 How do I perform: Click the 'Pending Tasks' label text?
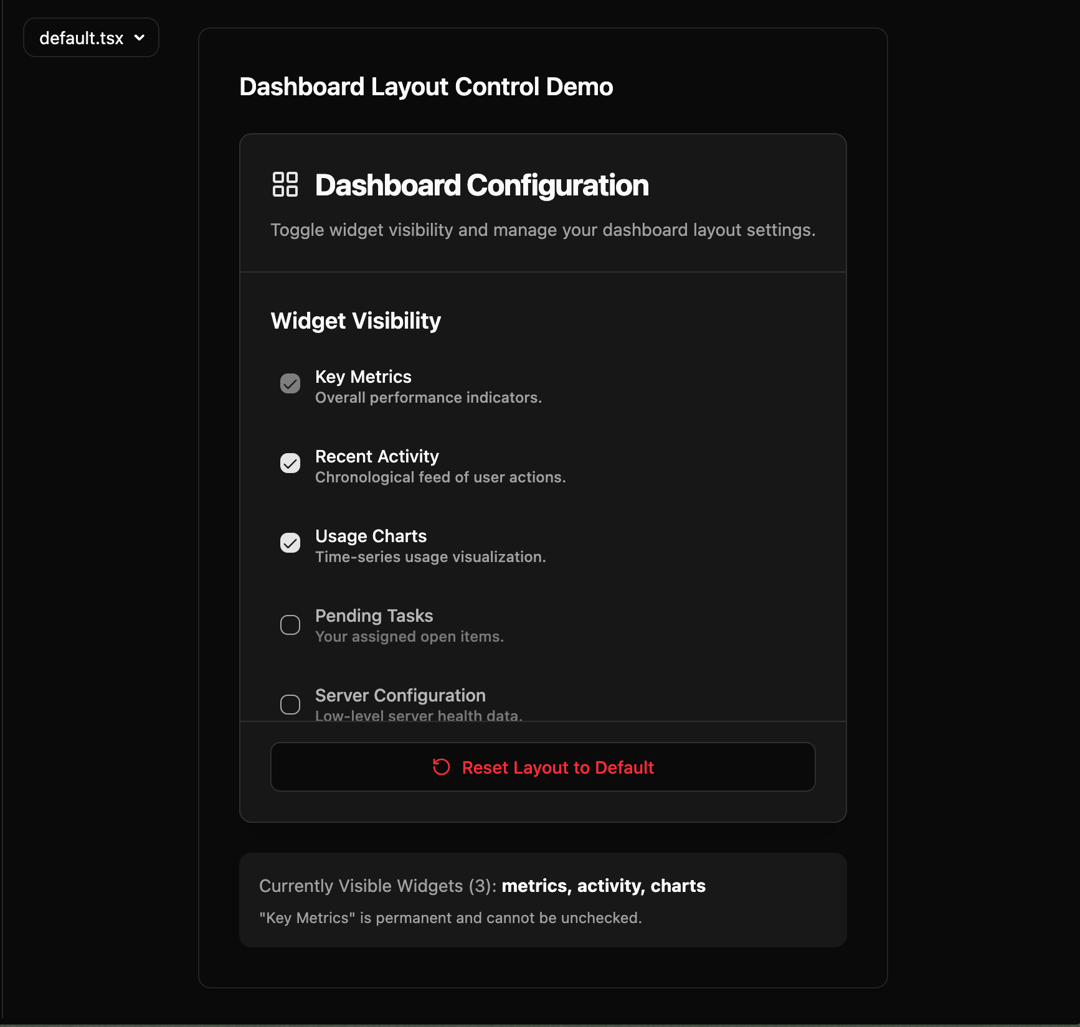coord(374,616)
